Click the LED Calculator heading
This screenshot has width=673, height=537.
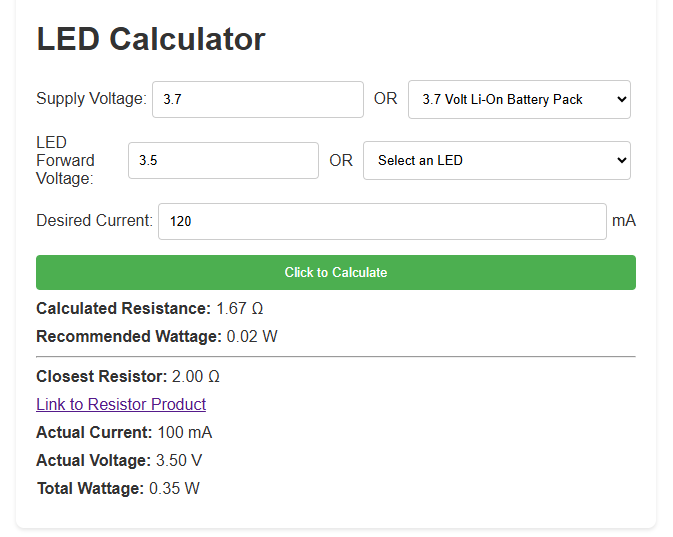(x=151, y=39)
